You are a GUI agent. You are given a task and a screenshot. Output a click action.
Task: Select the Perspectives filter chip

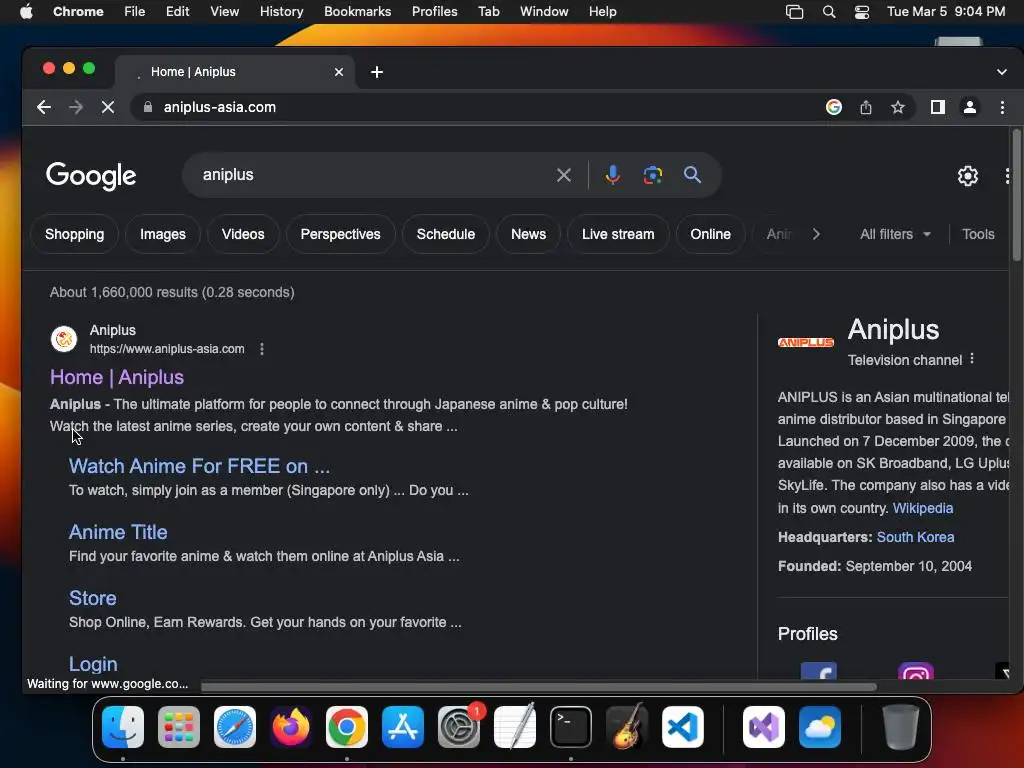coord(340,234)
